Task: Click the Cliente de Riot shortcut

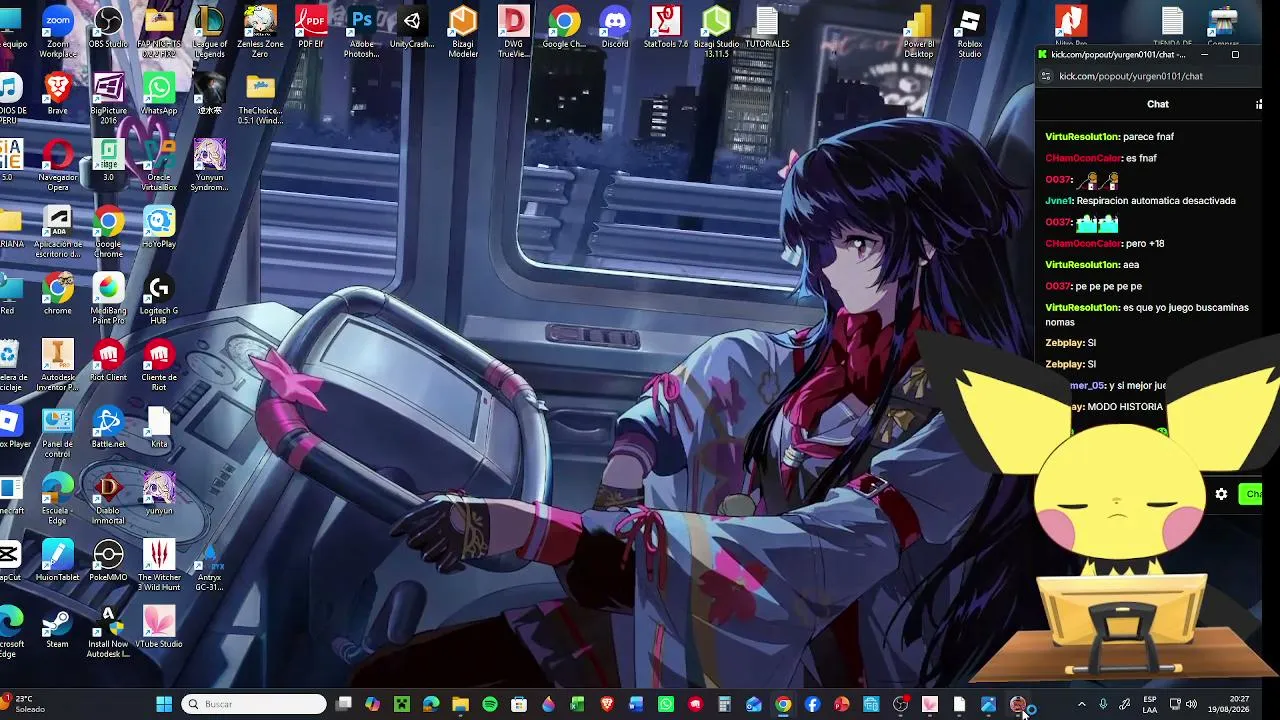Action: click(159, 366)
